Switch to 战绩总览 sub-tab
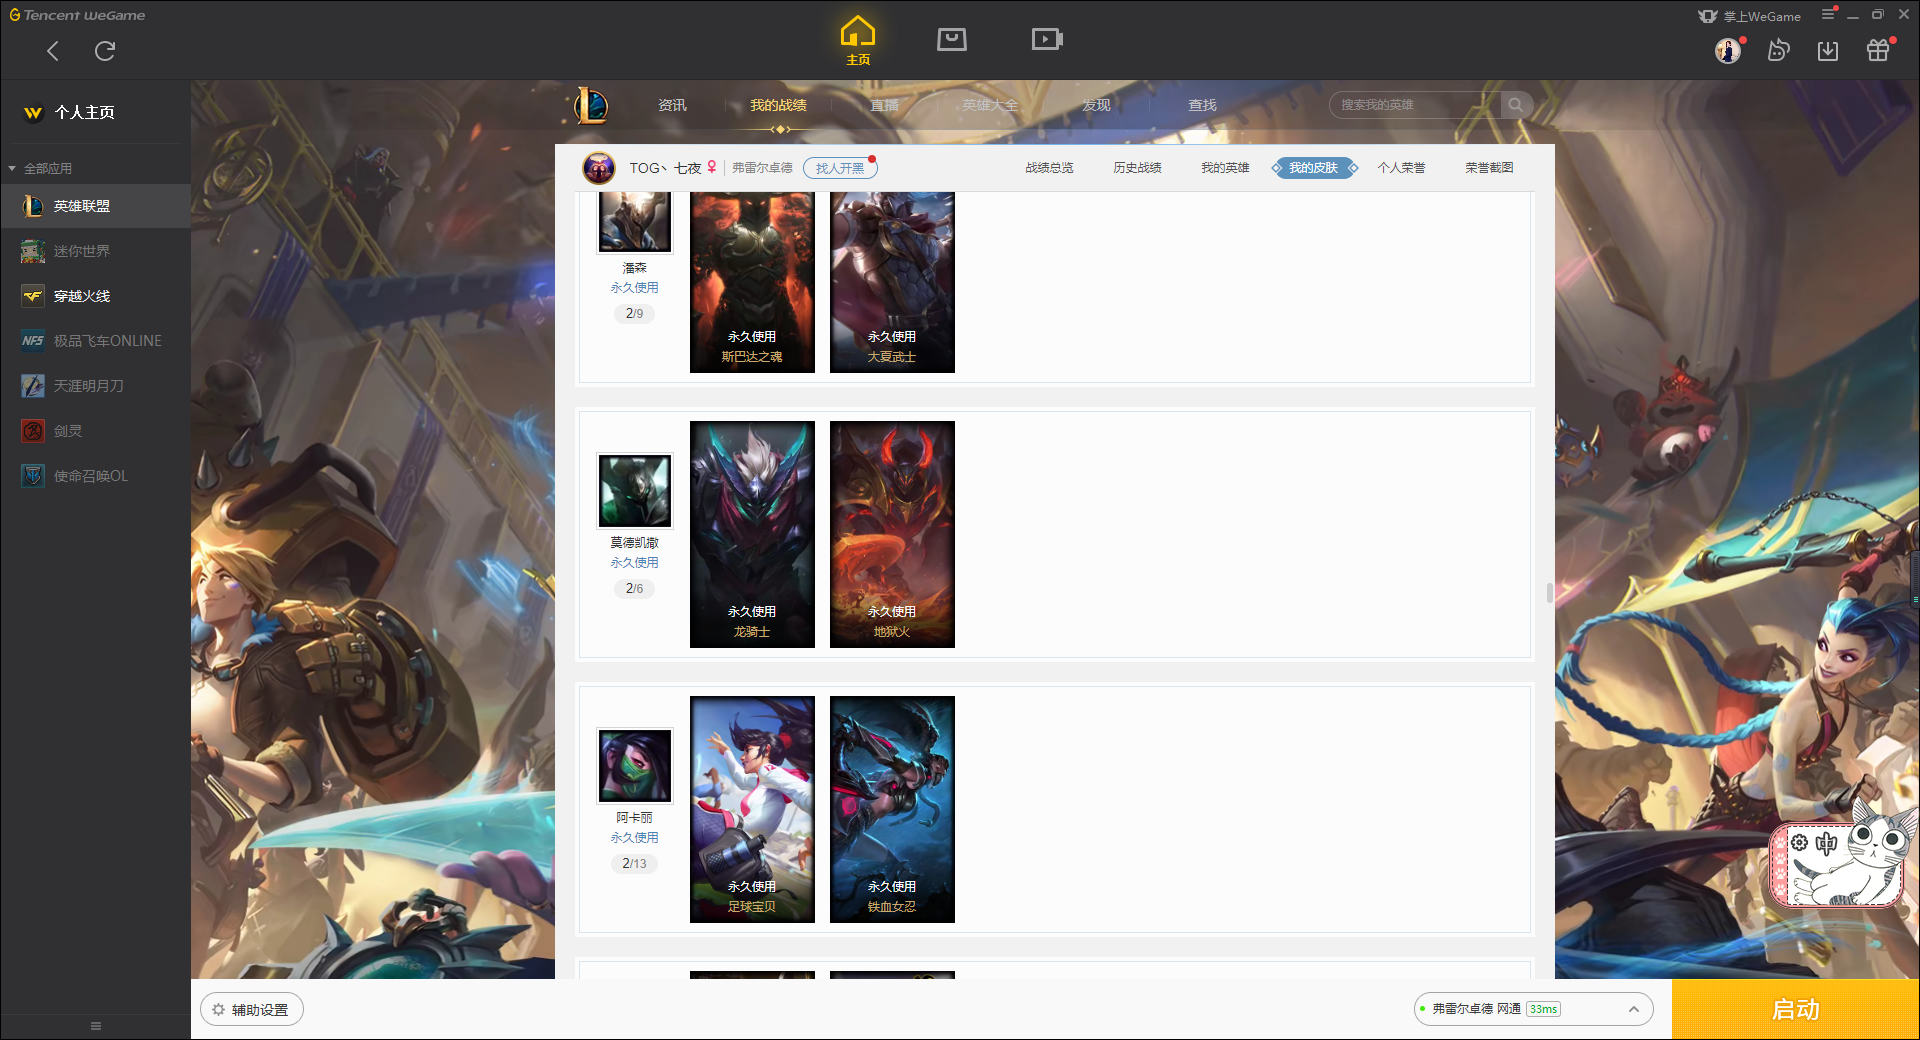This screenshot has width=1920, height=1040. pyautogui.click(x=1049, y=168)
